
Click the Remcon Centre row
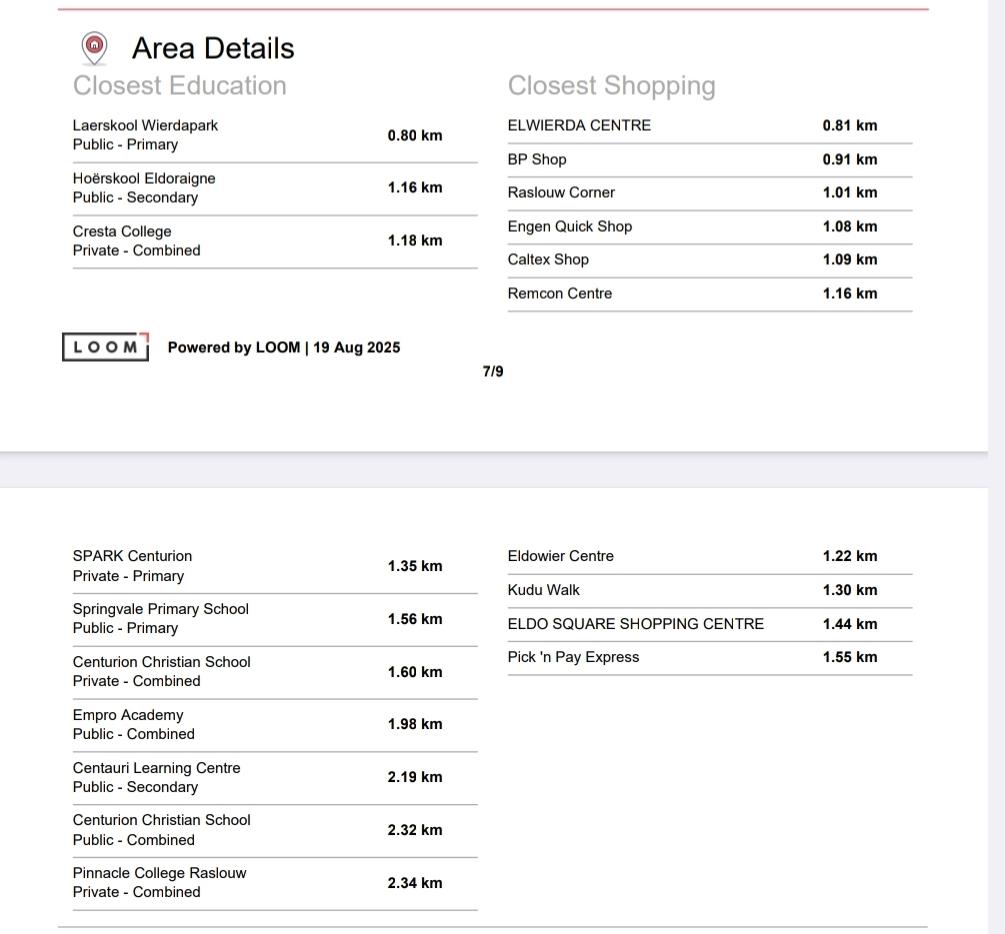(x=710, y=294)
